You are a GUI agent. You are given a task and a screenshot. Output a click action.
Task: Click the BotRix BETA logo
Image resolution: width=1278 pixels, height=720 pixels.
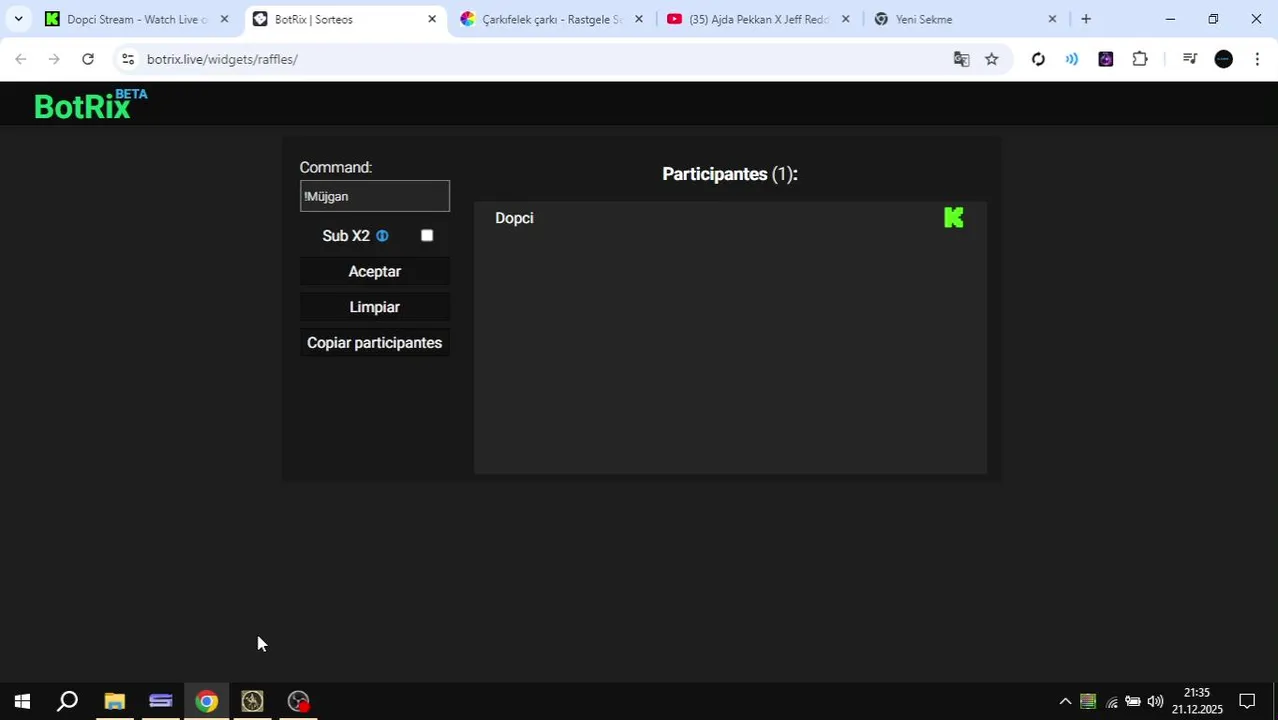click(x=91, y=104)
